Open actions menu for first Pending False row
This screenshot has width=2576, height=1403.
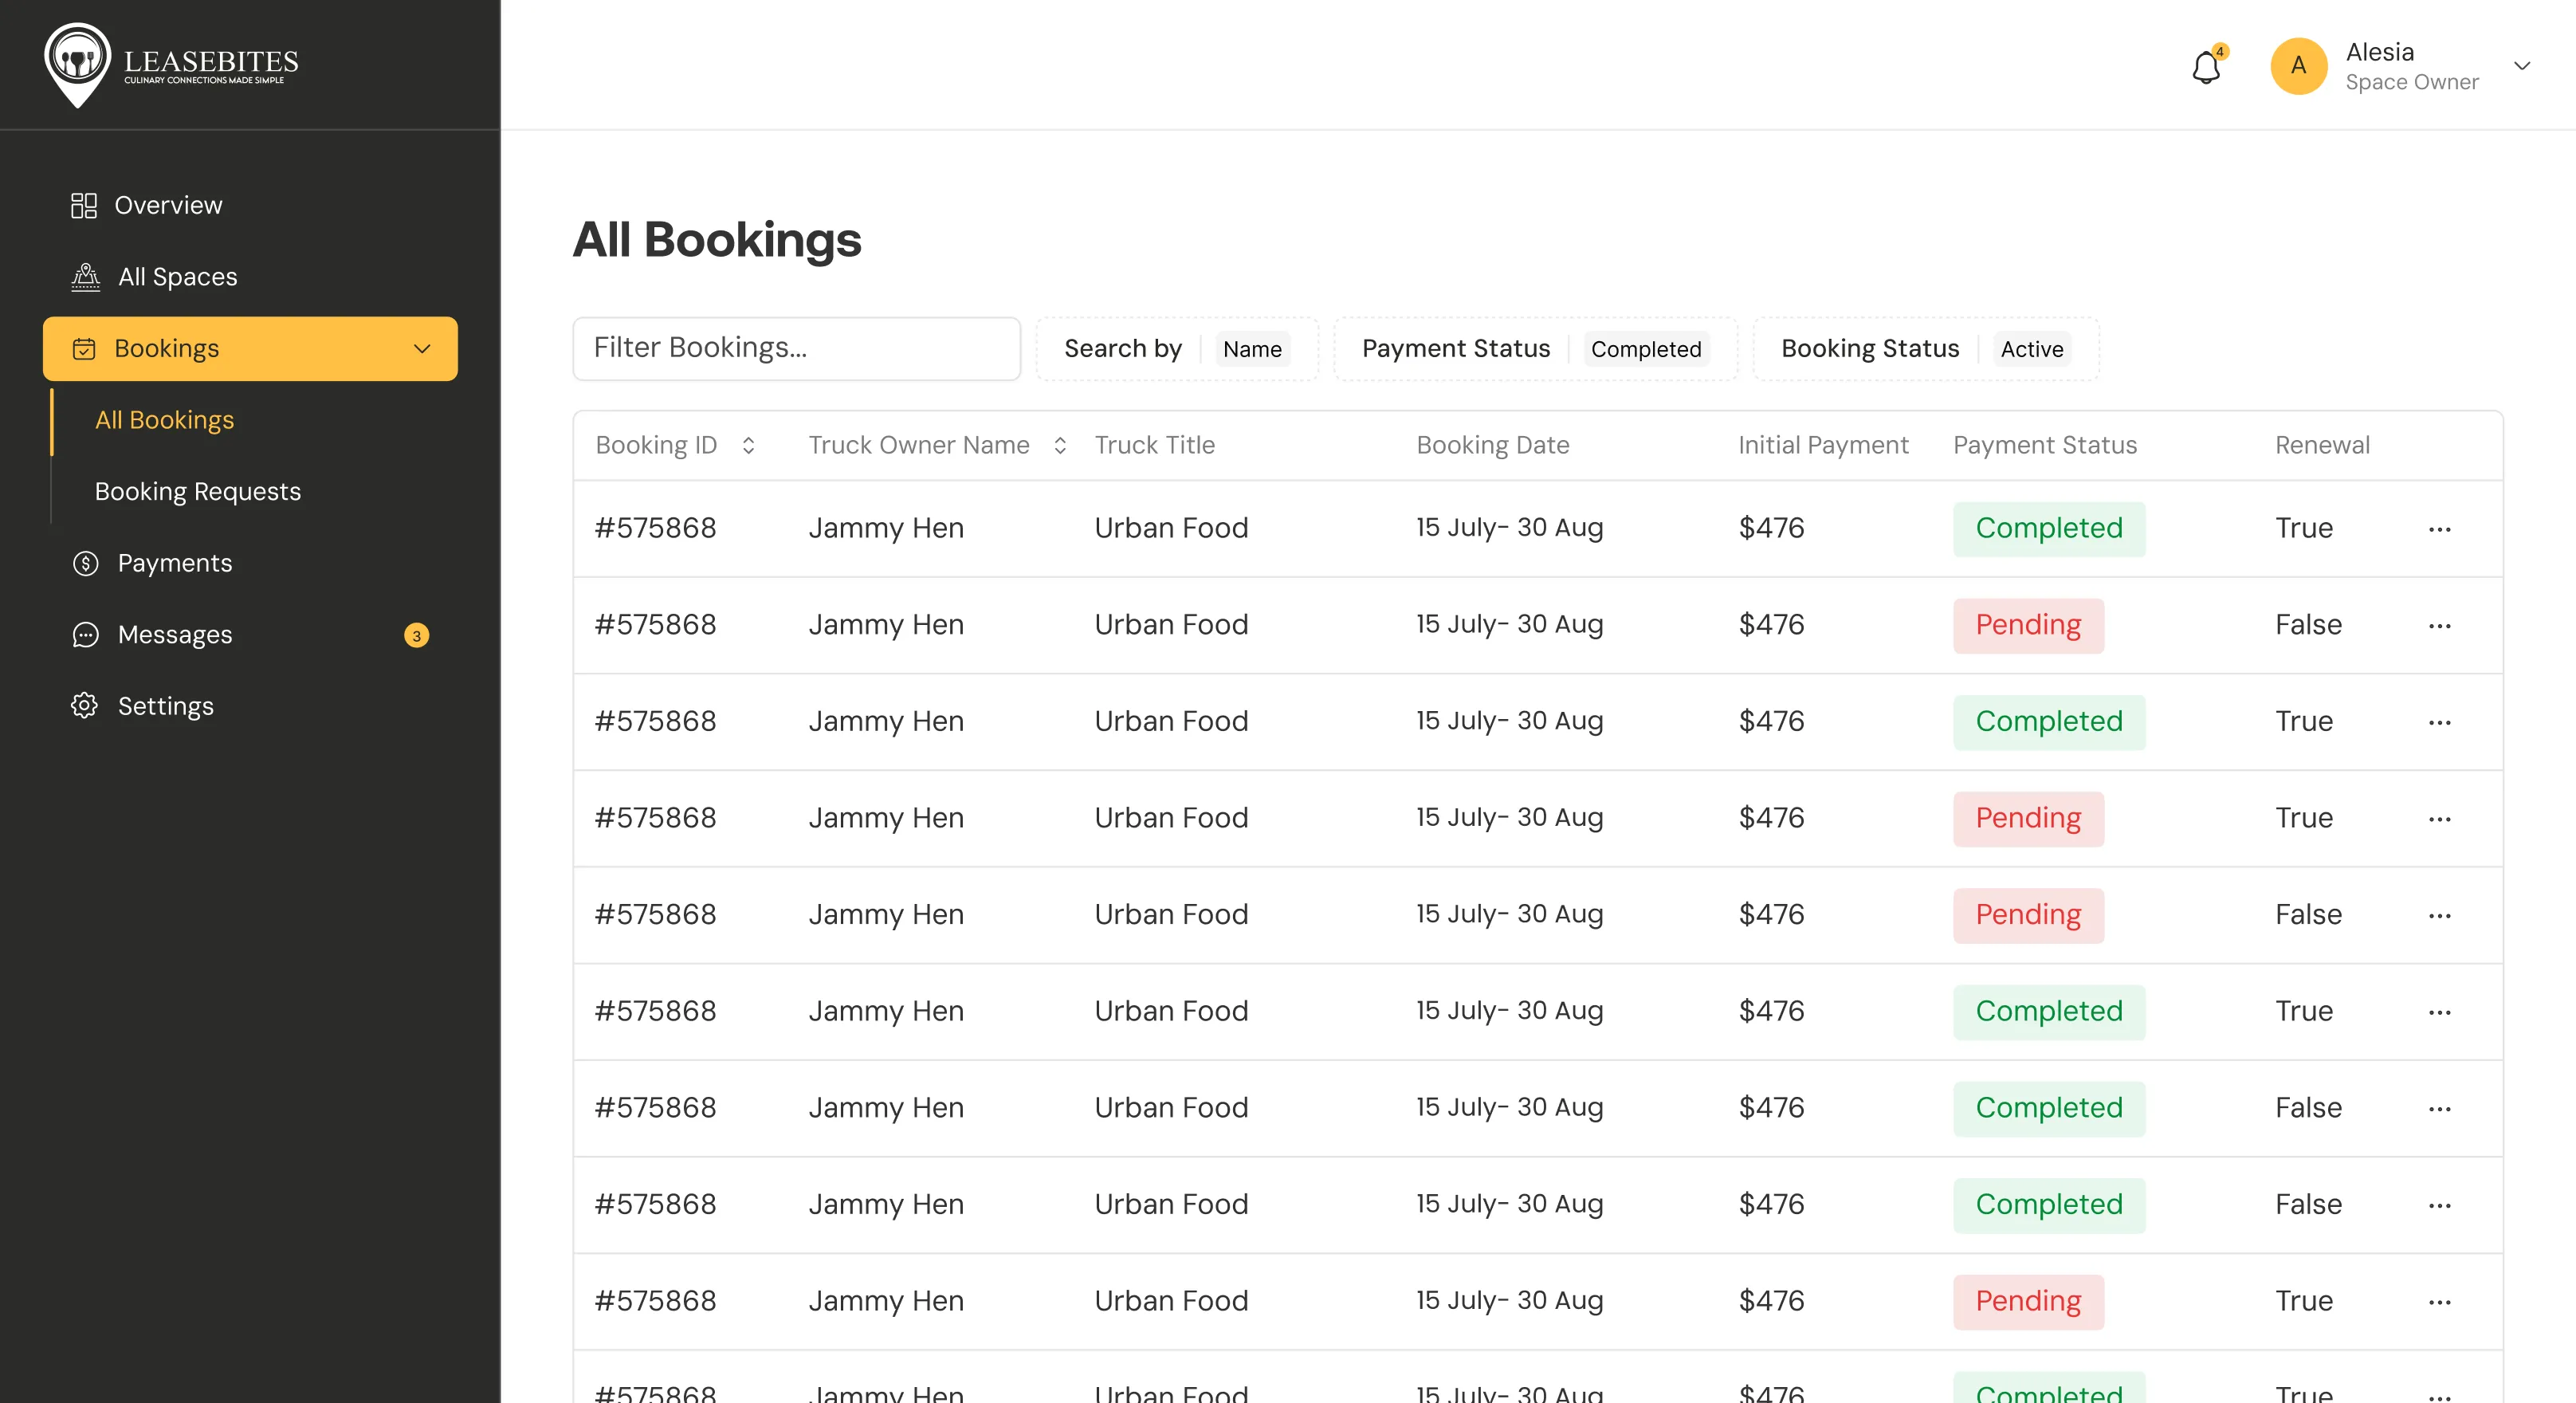pyautogui.click(x=2439, y=626)
